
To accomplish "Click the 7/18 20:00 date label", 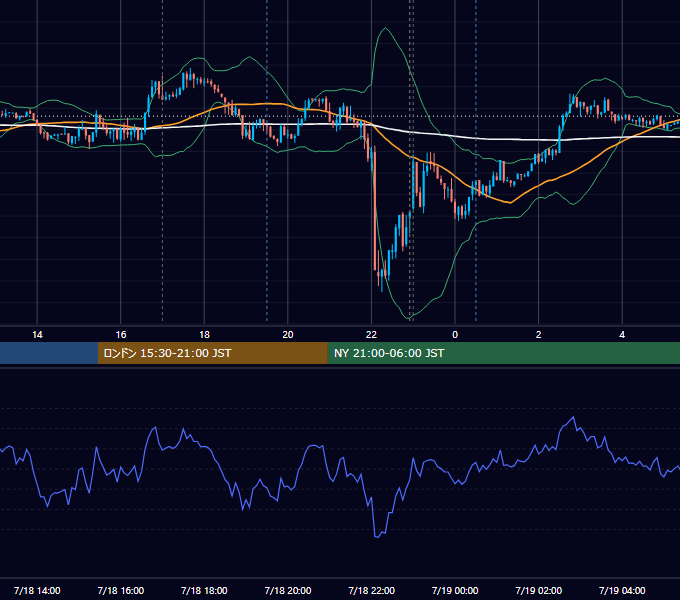I will pos(288,590).
